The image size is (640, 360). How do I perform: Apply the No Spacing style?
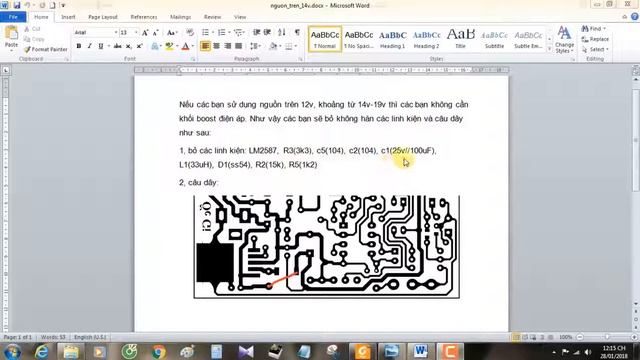pos(359,39)
